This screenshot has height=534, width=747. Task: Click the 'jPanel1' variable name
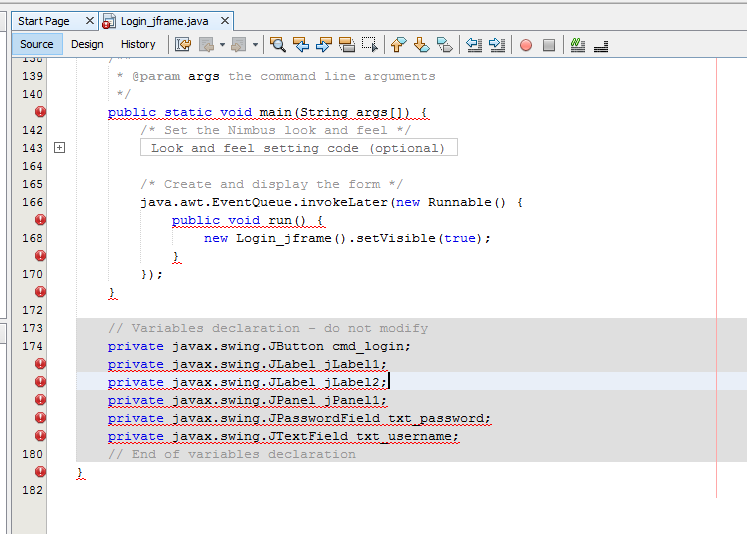point(352,400)
